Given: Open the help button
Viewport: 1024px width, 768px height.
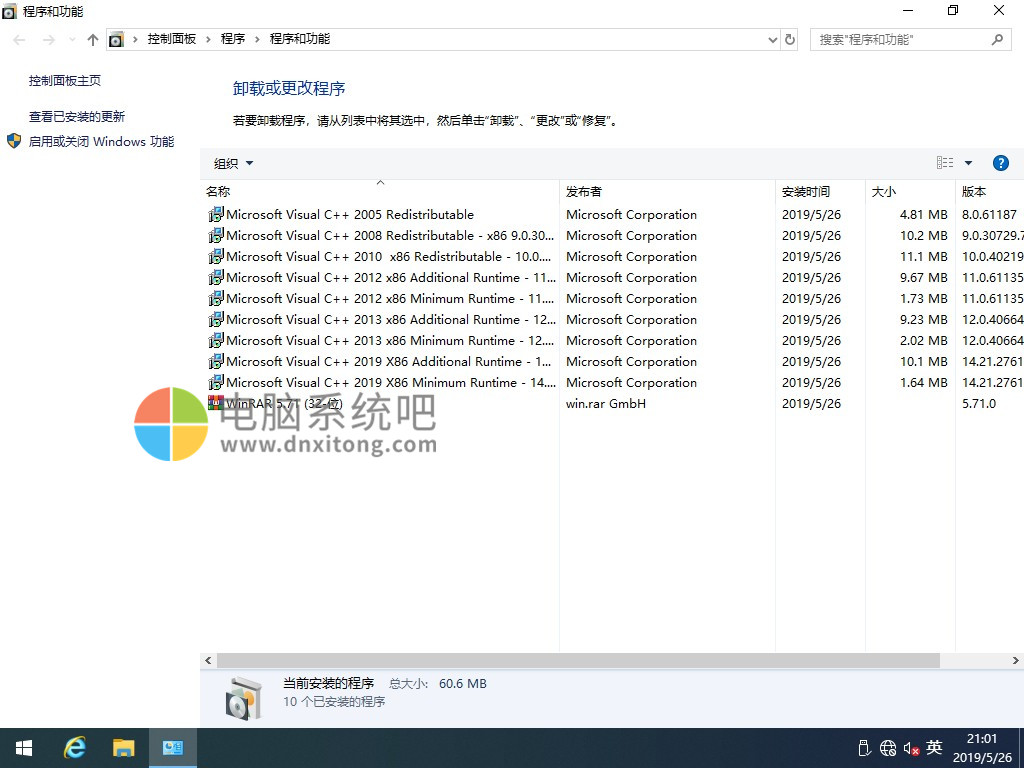Looking at the screenshot, I should point(1000,163).
